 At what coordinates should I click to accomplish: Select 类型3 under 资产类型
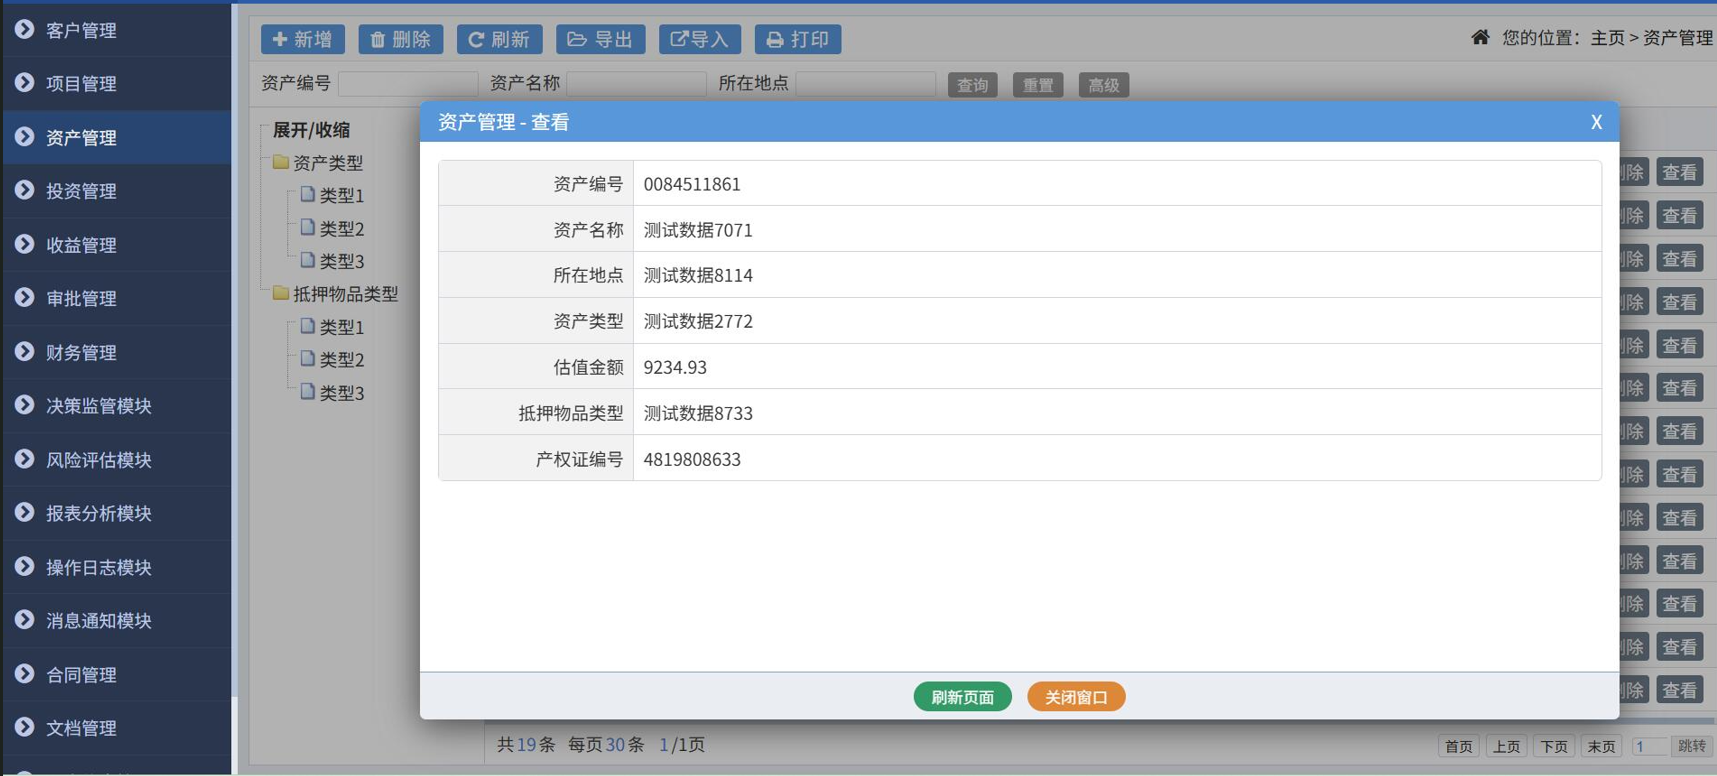click(341, 261)
